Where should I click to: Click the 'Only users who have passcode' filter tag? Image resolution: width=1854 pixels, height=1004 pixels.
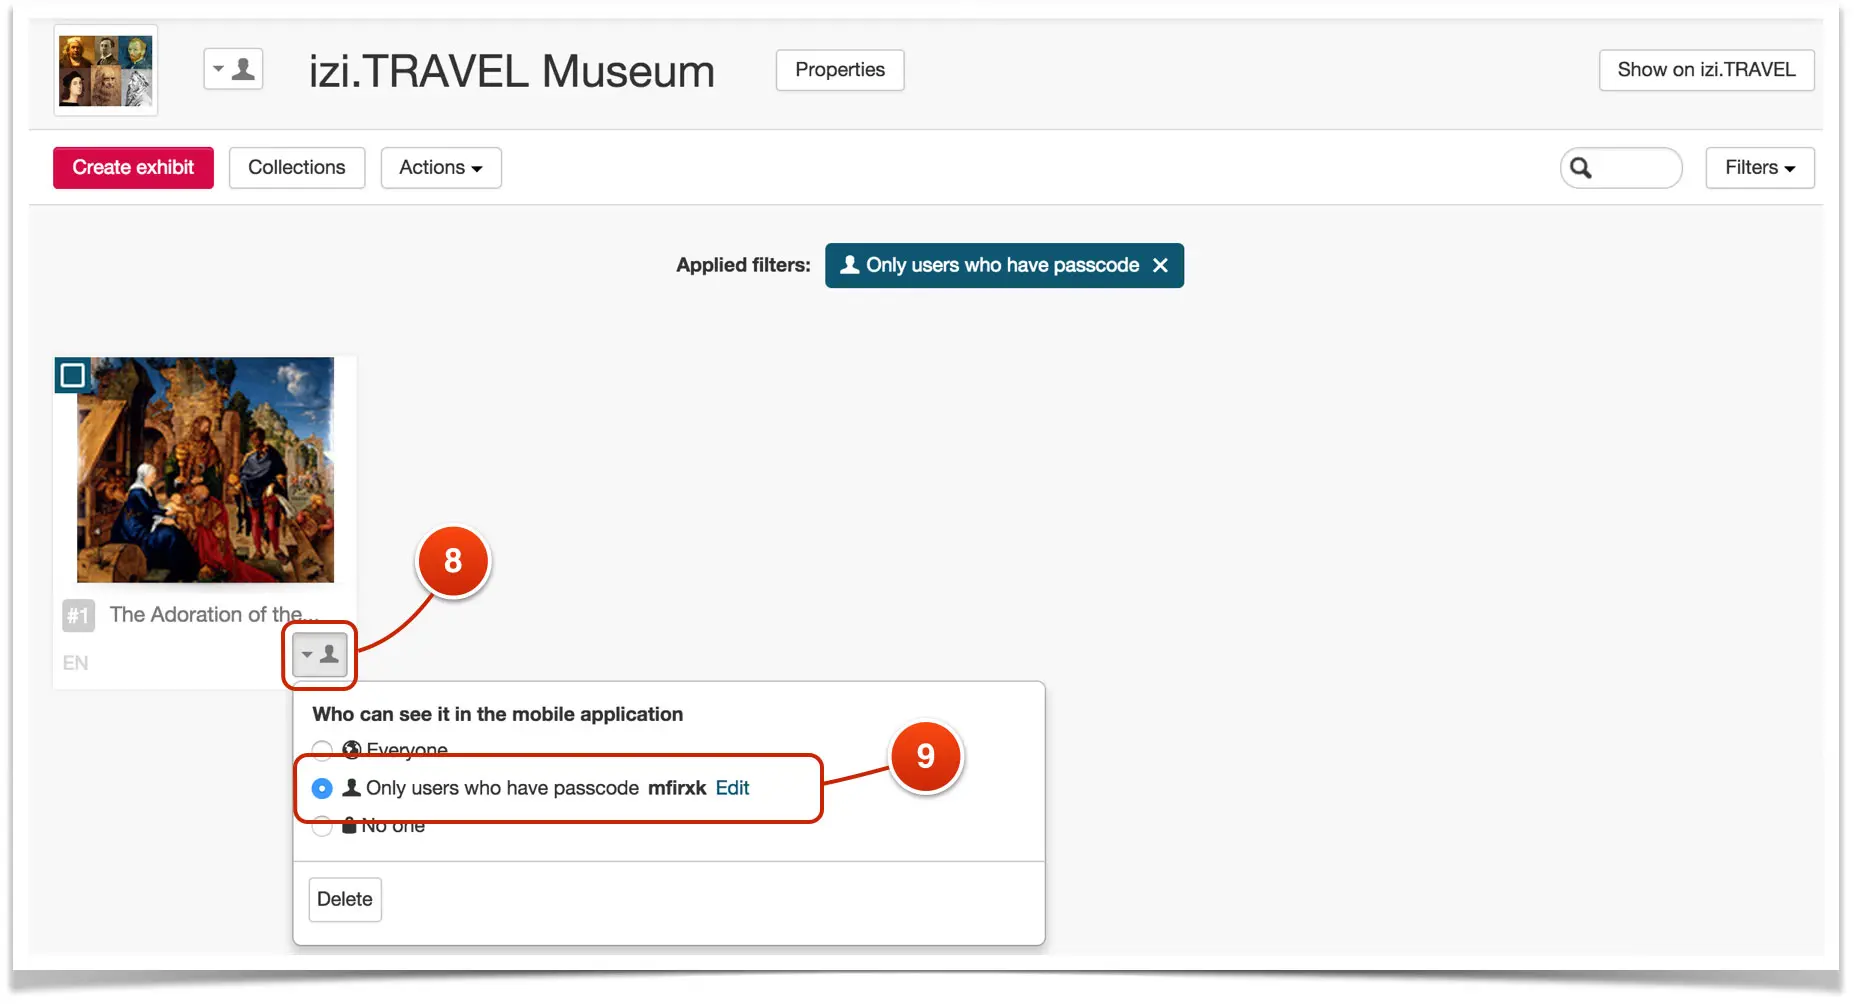coord(1003,265)
